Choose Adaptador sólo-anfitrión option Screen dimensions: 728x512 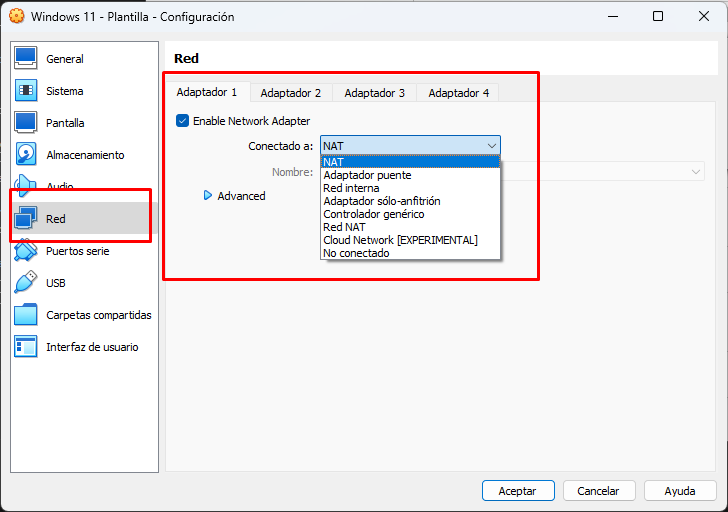pos(410,201)
